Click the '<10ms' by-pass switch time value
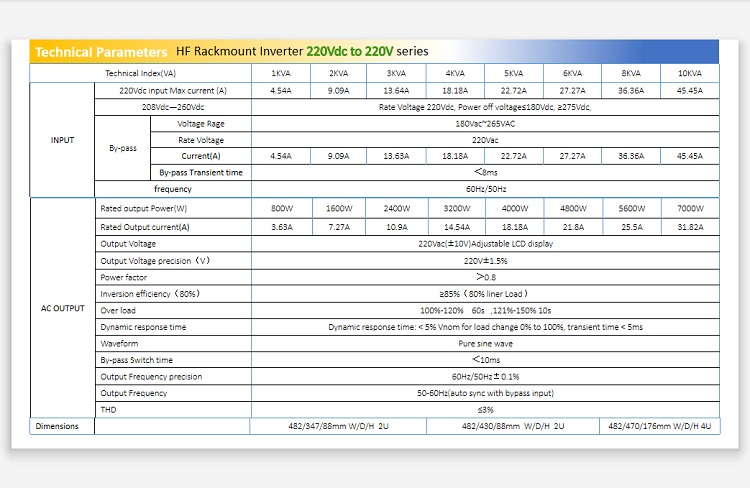The image size is (750, 488). coord(486,360)
